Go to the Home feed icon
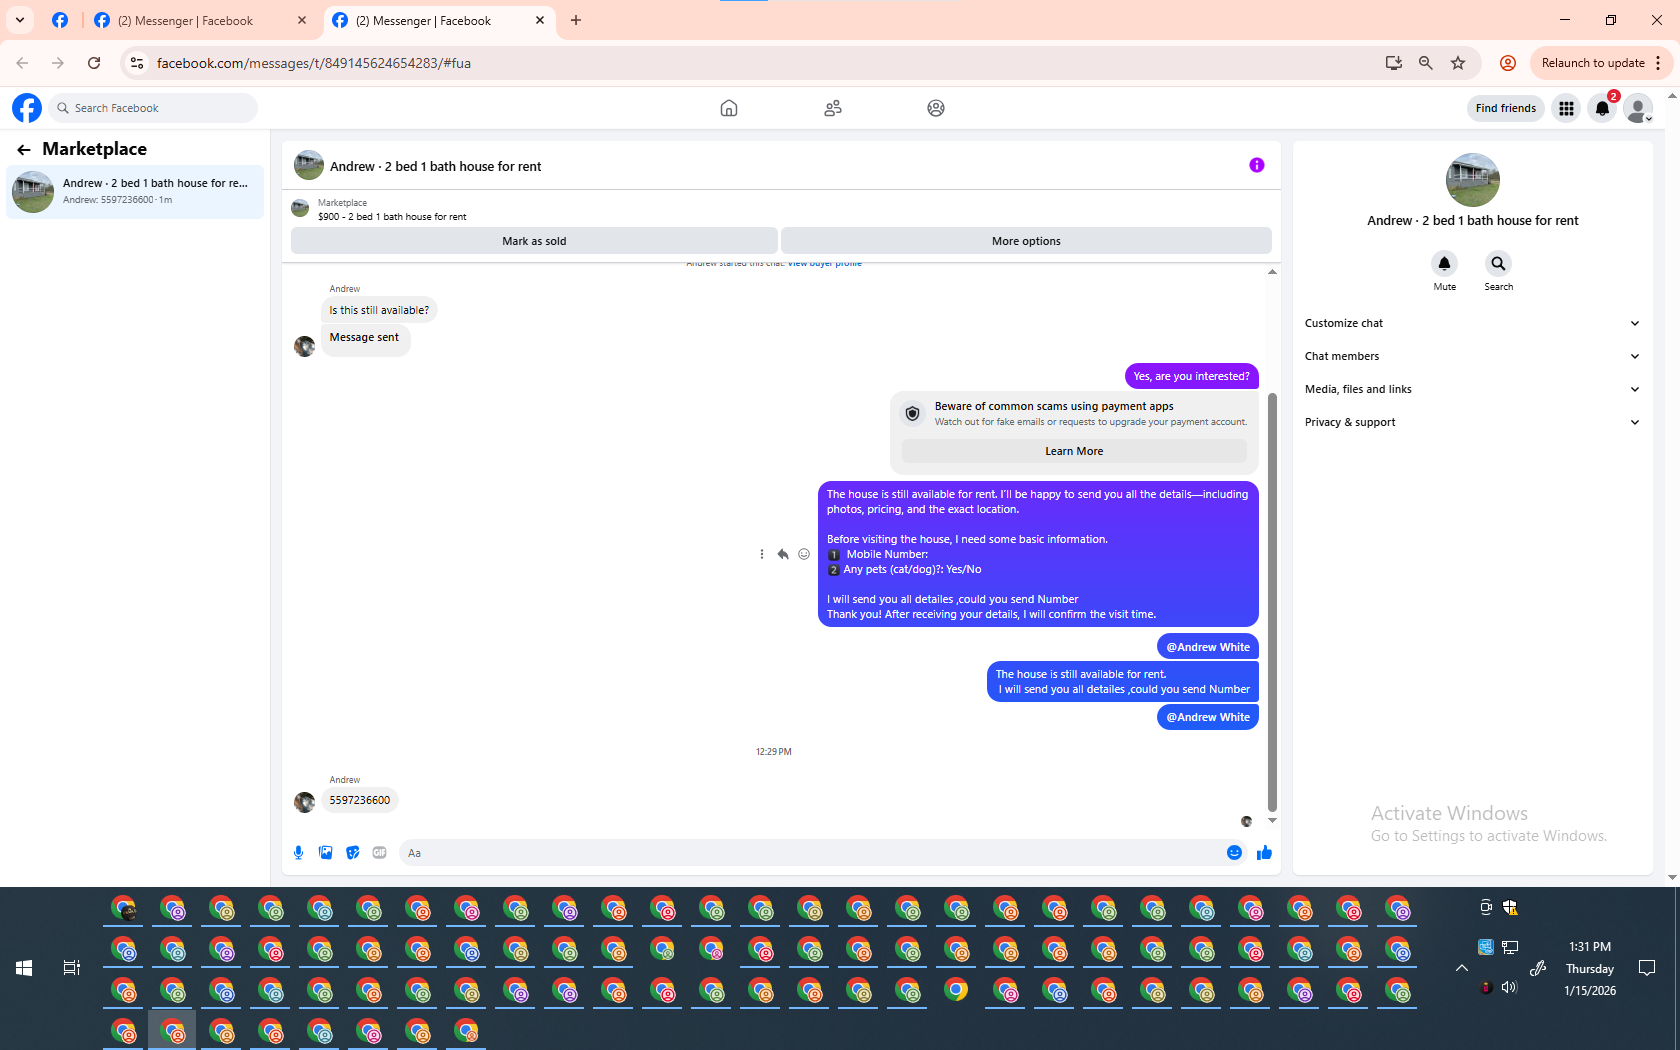 (729, 108)
